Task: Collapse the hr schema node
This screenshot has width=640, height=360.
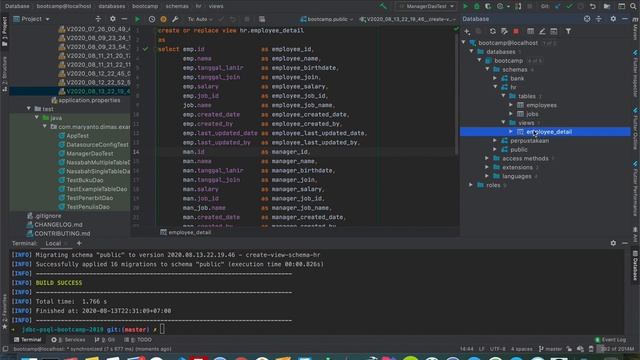Action: click(495, 87)
